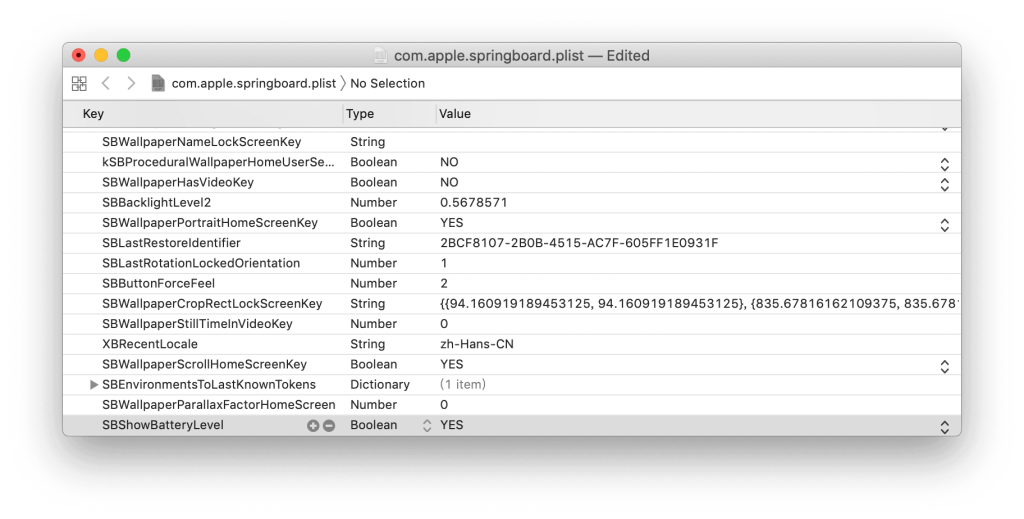
Task: Expand SBEnvironmentsToLastKnownTokens dictionary
Action: tap(94, 385)
